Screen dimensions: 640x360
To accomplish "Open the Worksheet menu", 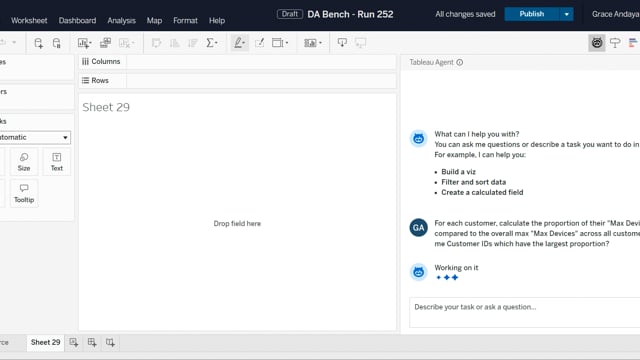I will (29, 20).
